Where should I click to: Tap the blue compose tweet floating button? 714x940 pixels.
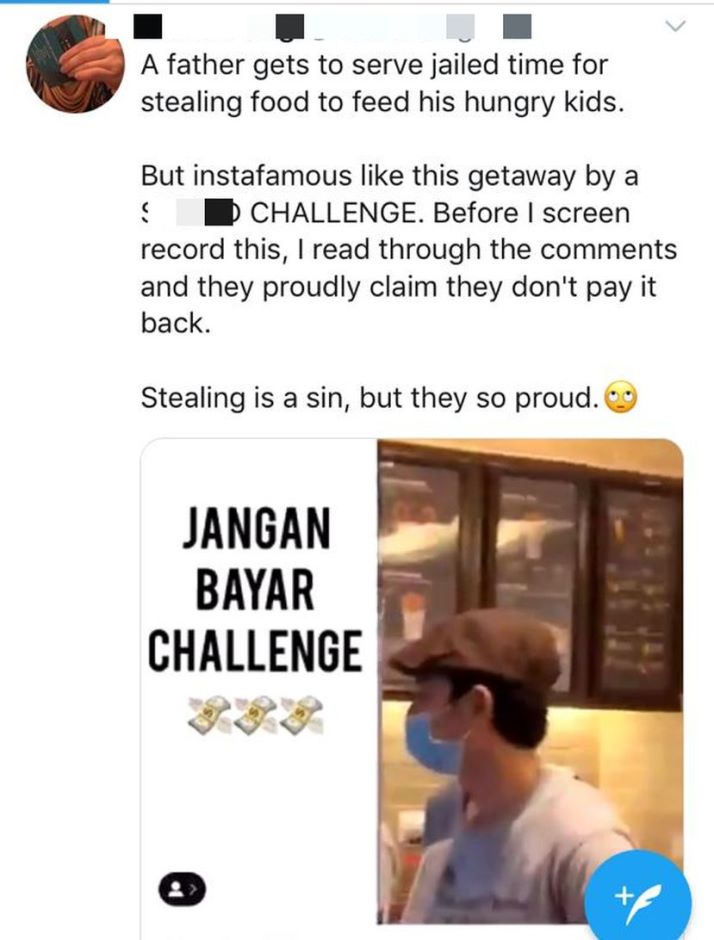638,897
